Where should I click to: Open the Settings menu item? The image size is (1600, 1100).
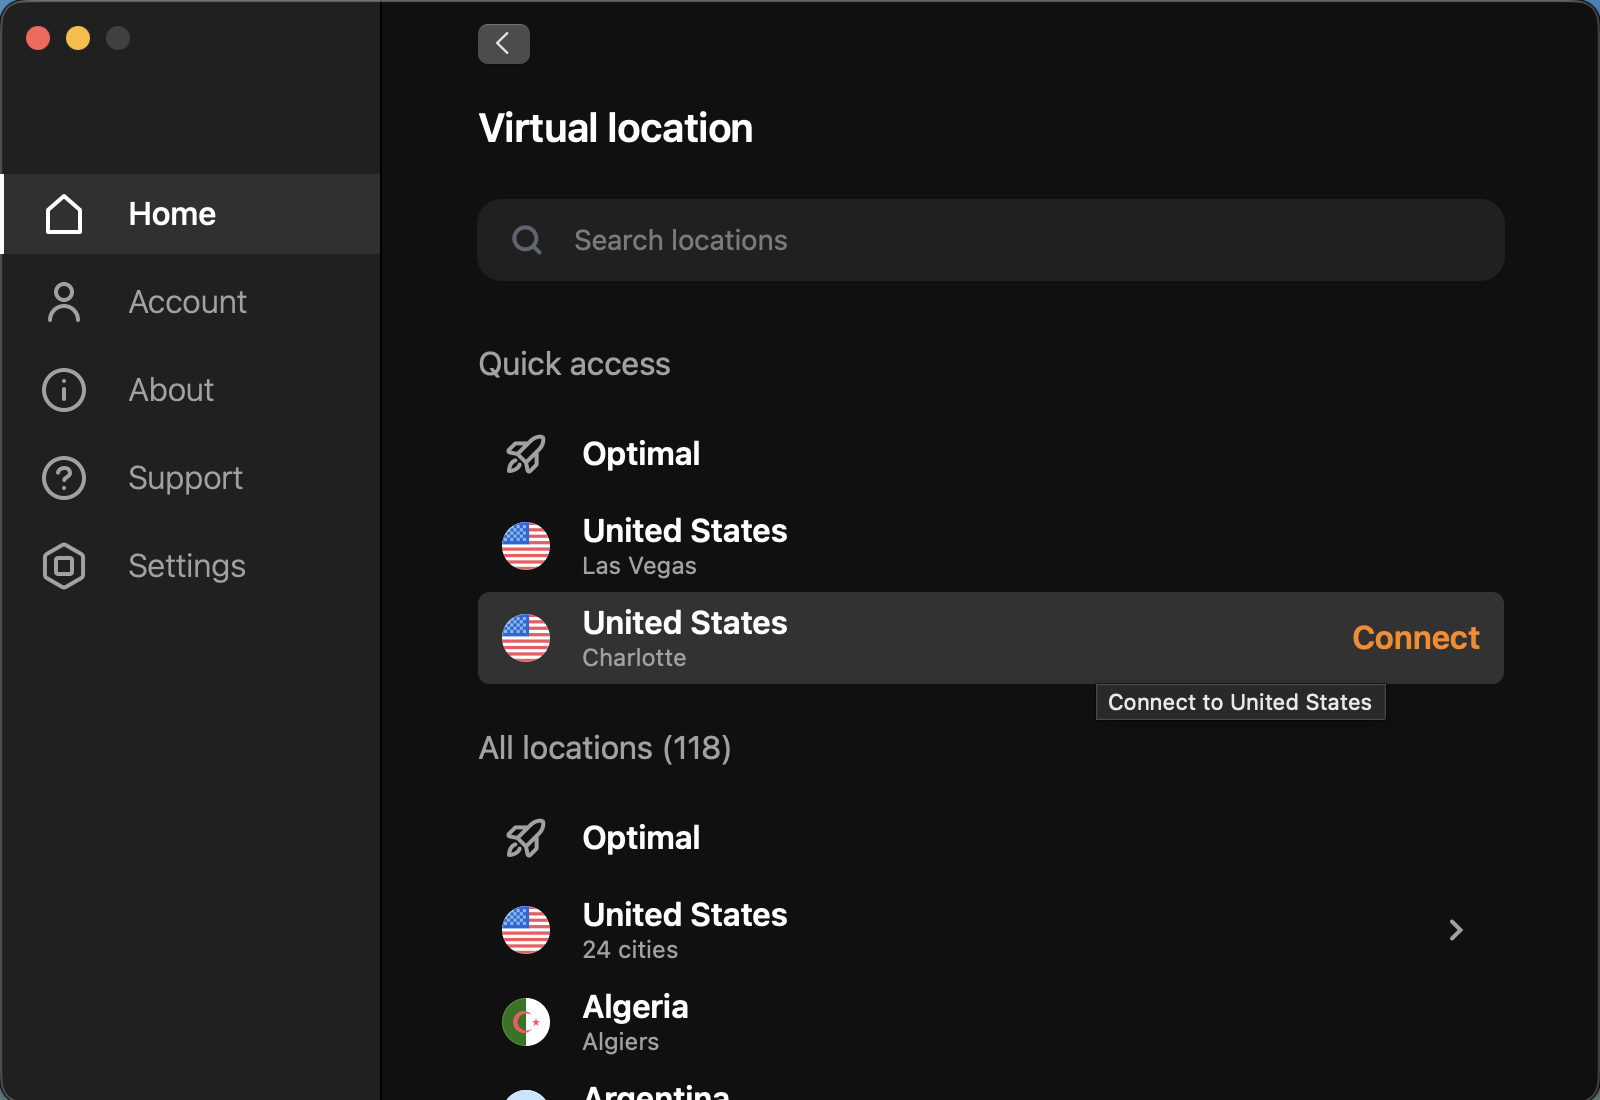tap(191, 566)
